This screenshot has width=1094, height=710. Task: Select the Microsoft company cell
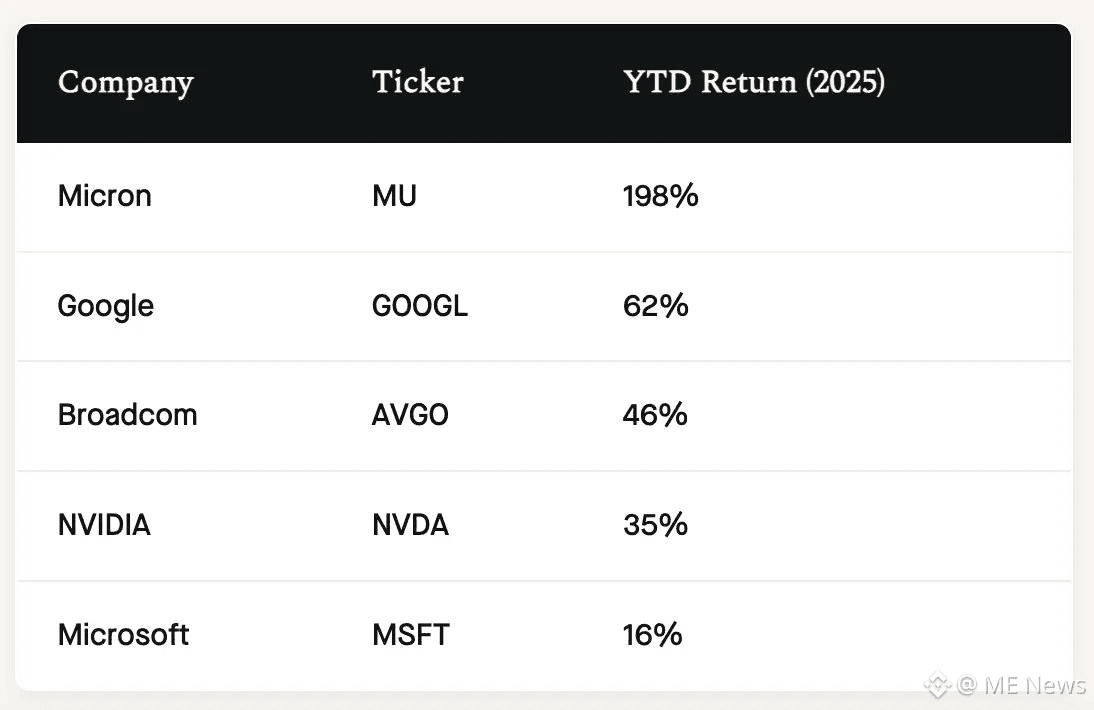click(x=123, y=635)
